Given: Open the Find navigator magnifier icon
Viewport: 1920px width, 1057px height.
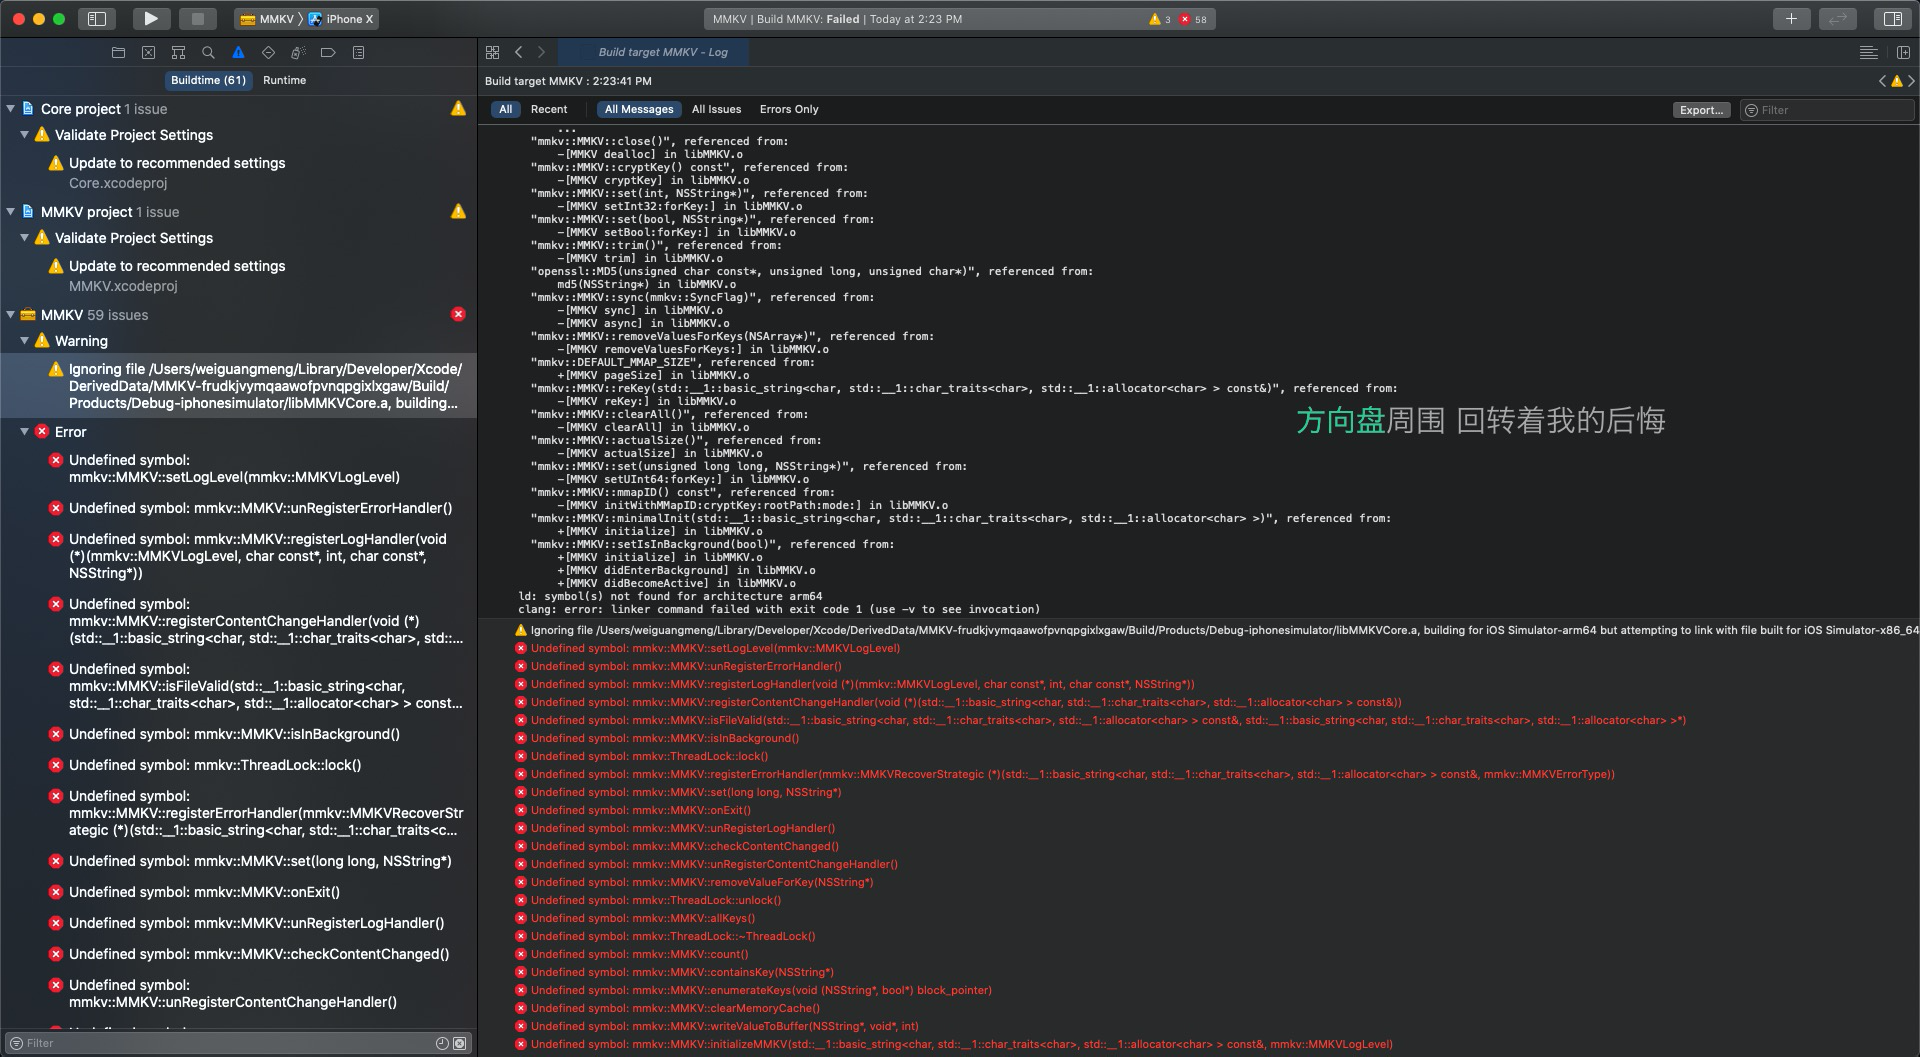Looking at the screenshot, I should point(208,52).
